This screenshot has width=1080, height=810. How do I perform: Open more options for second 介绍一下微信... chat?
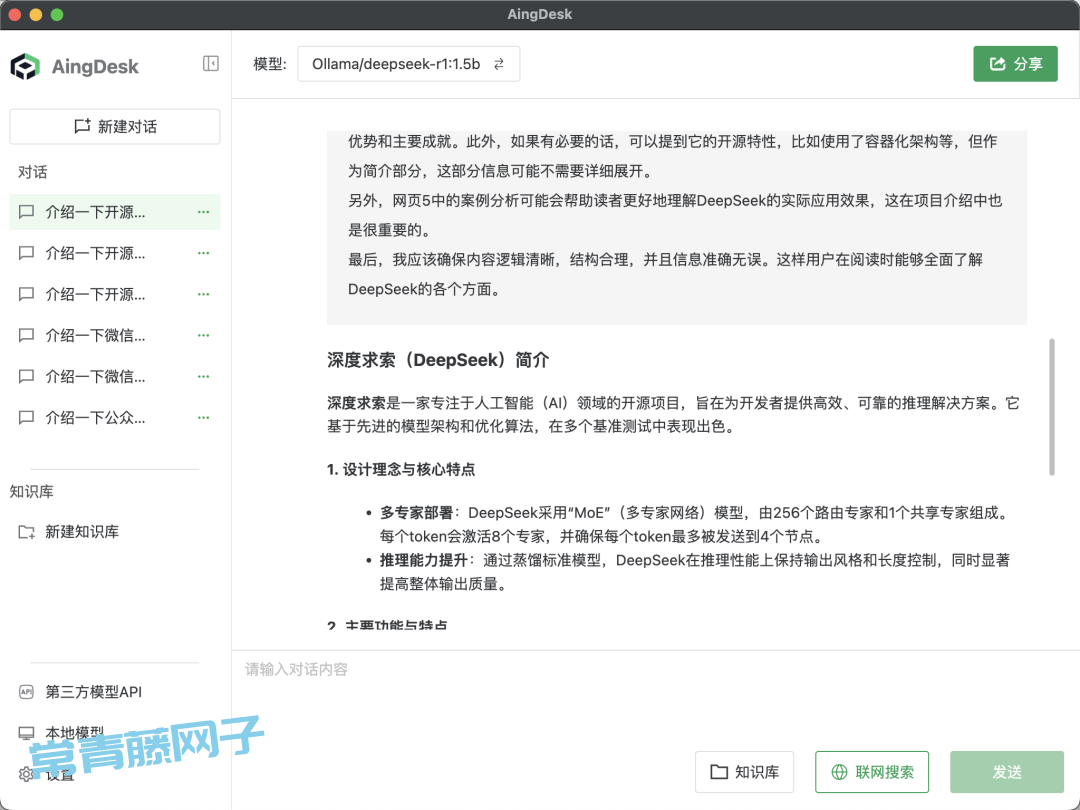pyautogui.click(x=204, y=377)
